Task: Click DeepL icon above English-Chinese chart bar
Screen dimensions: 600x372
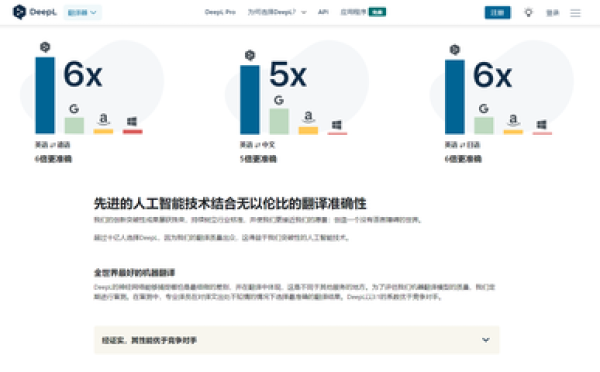Action: pos(250,55)
